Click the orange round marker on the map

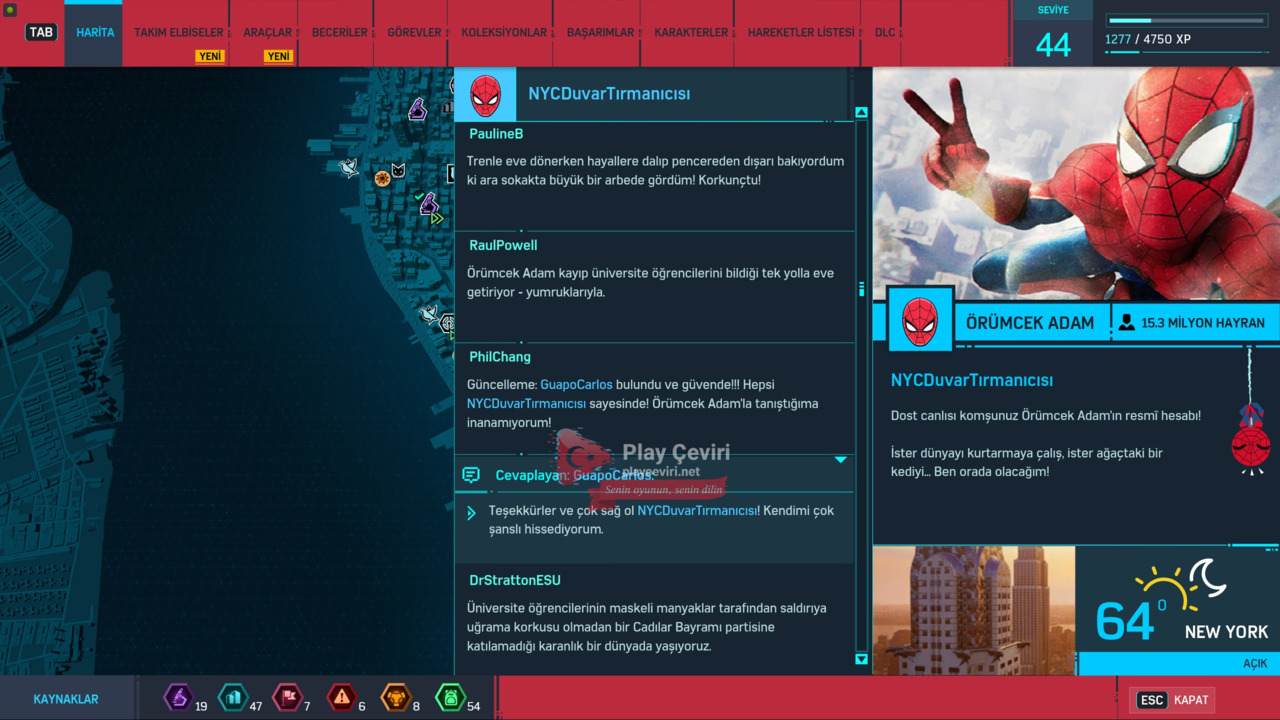tap(382, 179)
